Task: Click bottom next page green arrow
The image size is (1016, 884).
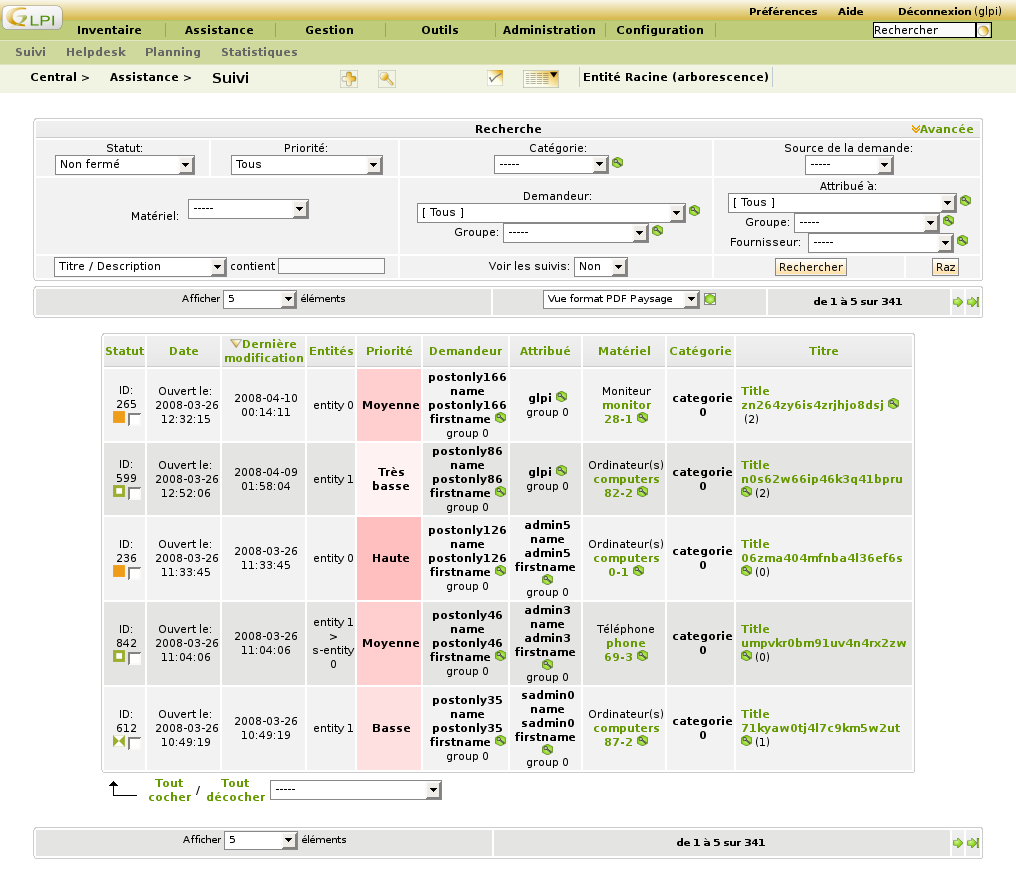Action: [958, 843]
